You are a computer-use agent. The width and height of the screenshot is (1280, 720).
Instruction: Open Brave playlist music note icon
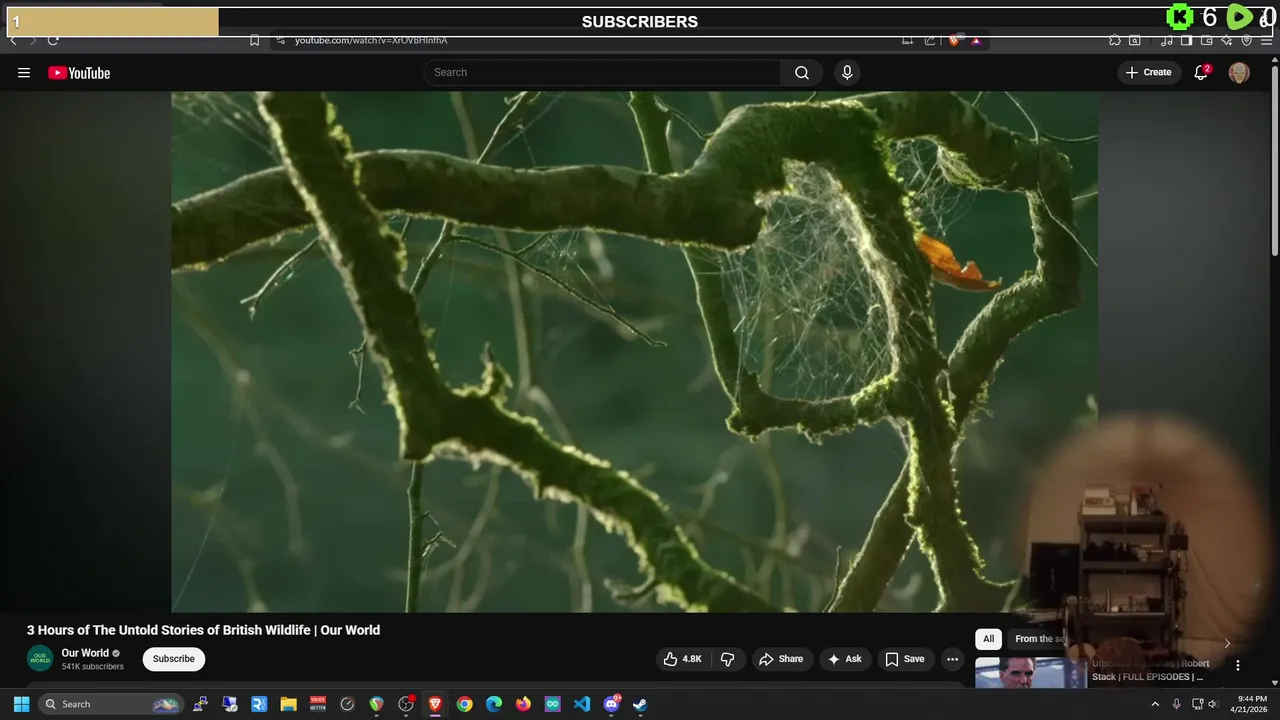(1167, 40)
